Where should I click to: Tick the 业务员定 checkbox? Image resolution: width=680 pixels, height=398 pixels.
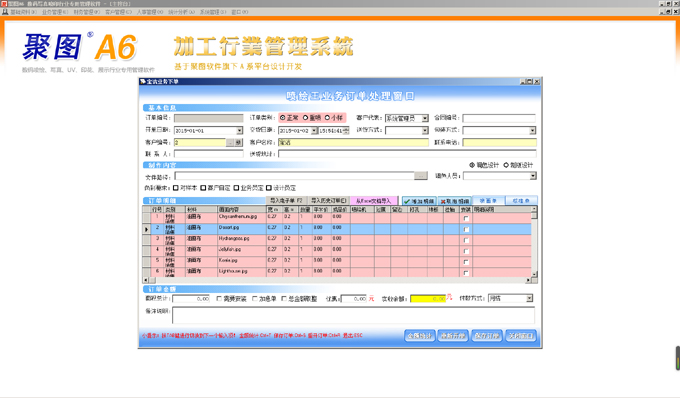(x=236, y=188)
